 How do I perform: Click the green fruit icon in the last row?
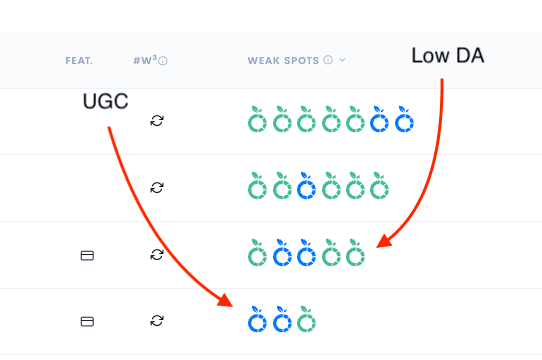pos(306,319)
